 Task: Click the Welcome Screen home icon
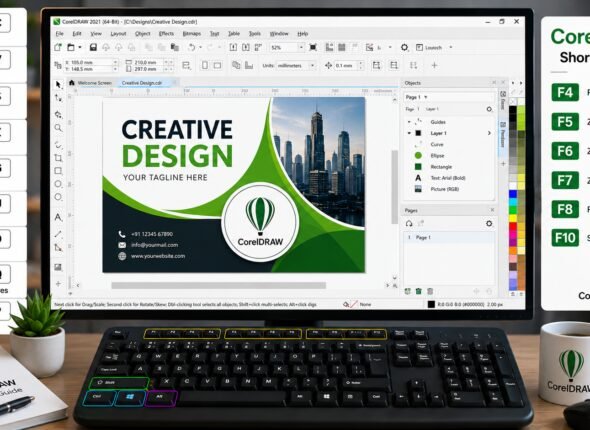72,83
